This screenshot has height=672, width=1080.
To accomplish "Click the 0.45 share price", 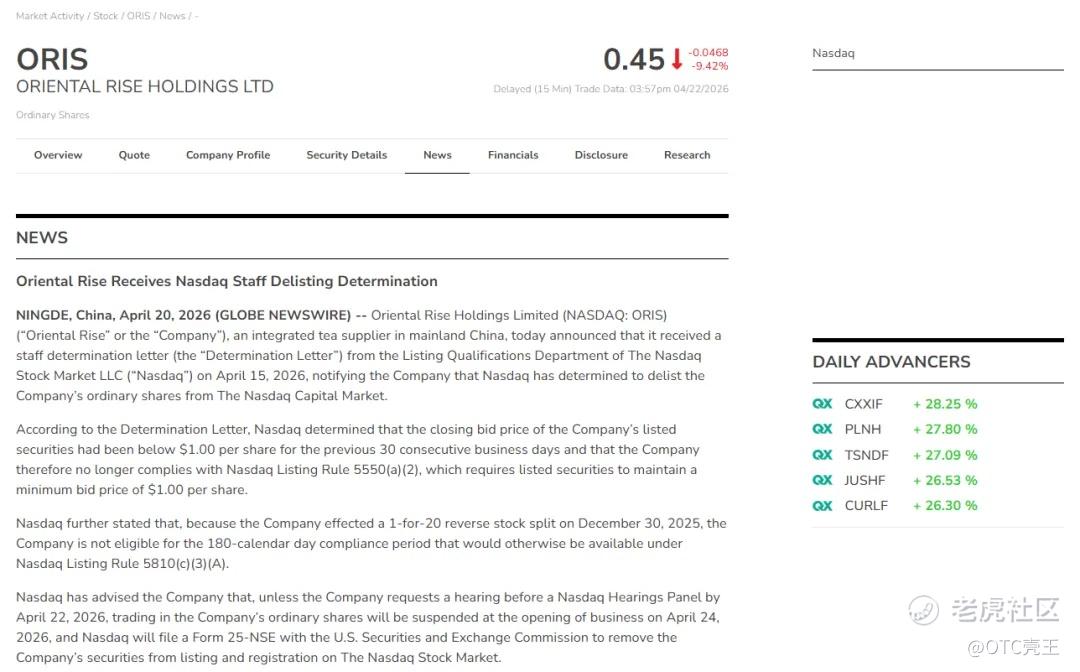I will click(634, 59).
